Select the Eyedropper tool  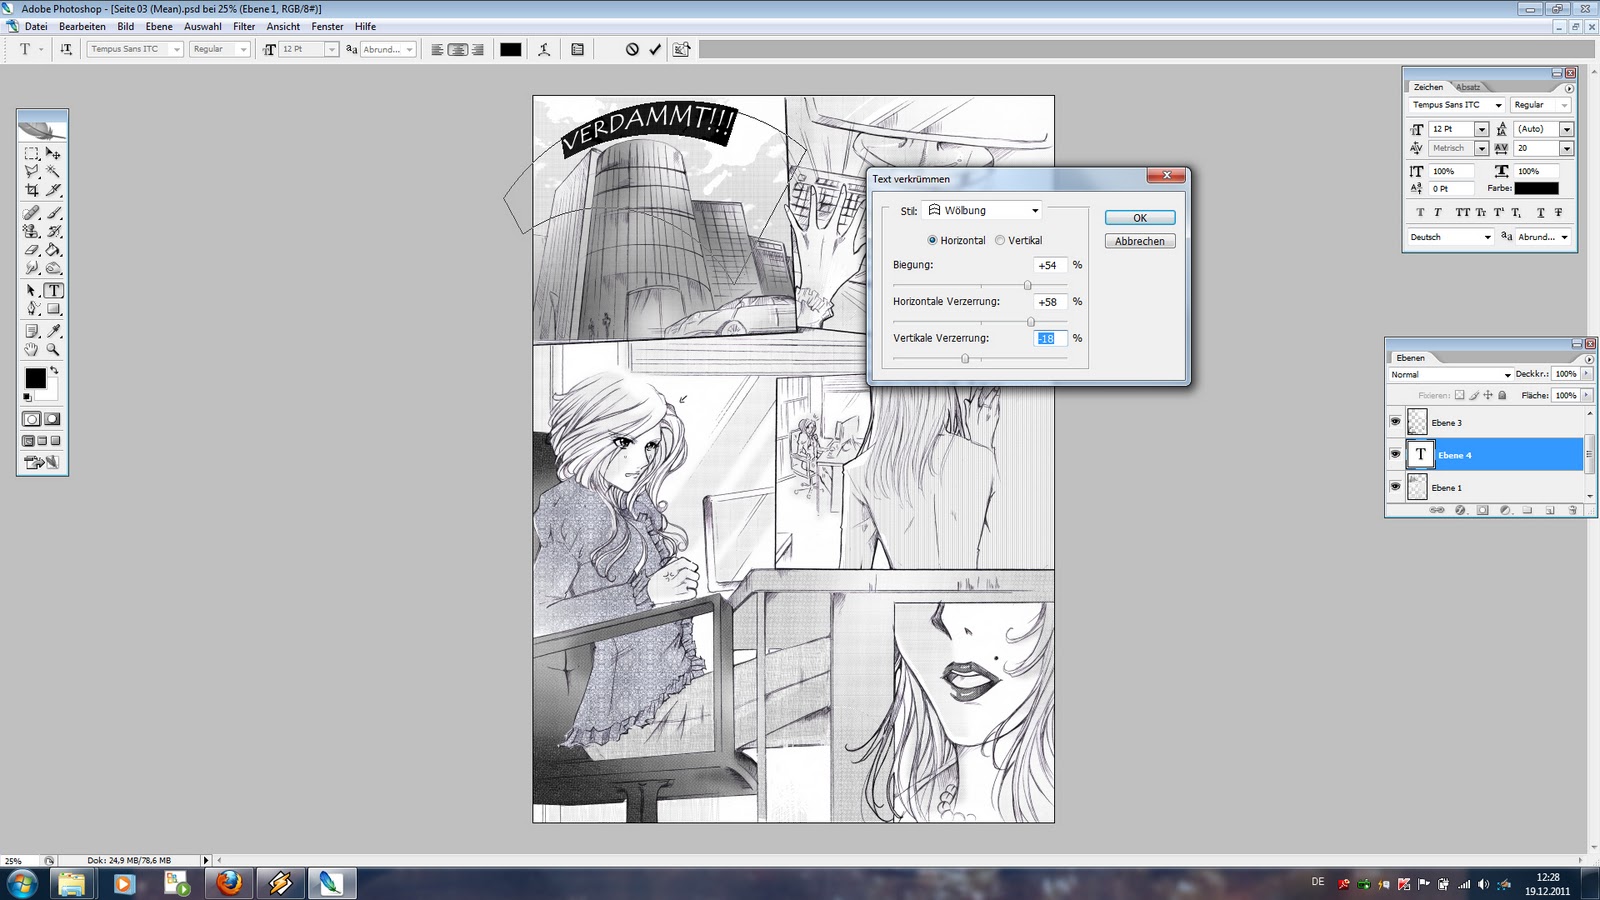point(54,331)
